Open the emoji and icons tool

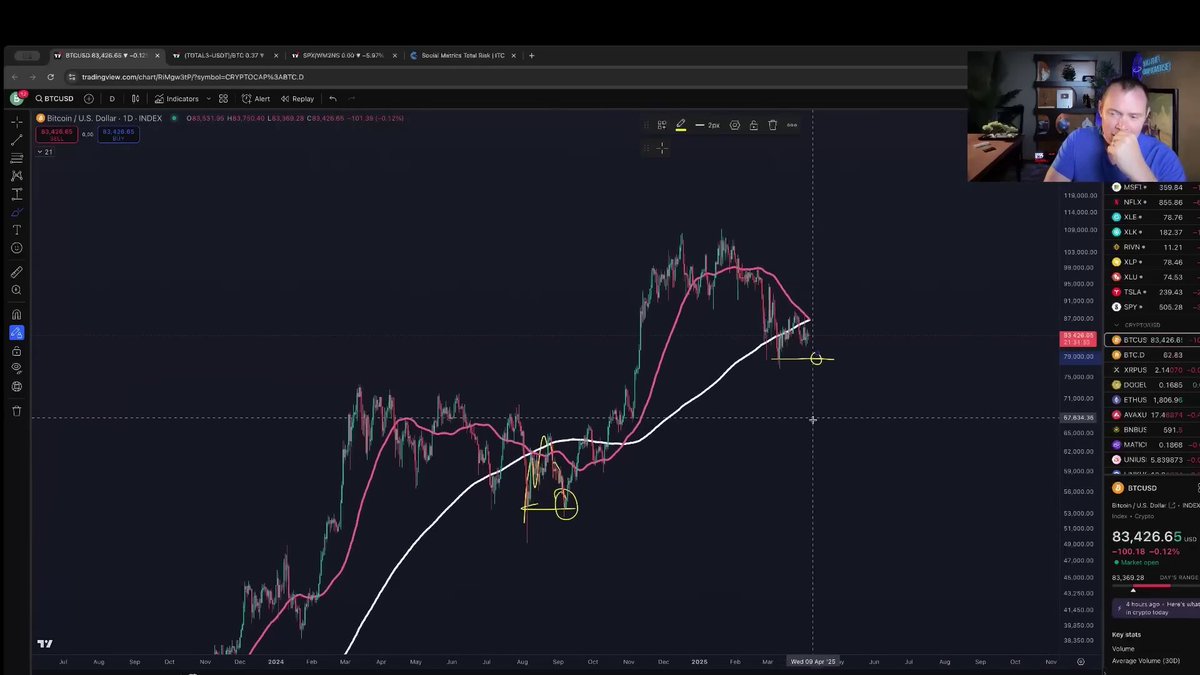[17, 248]
